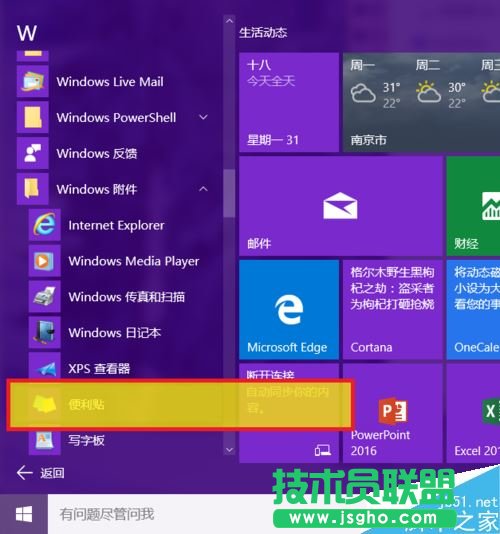Open XPS 查看器 icon
Screen dimensions: 500x534
coord(45,366)
